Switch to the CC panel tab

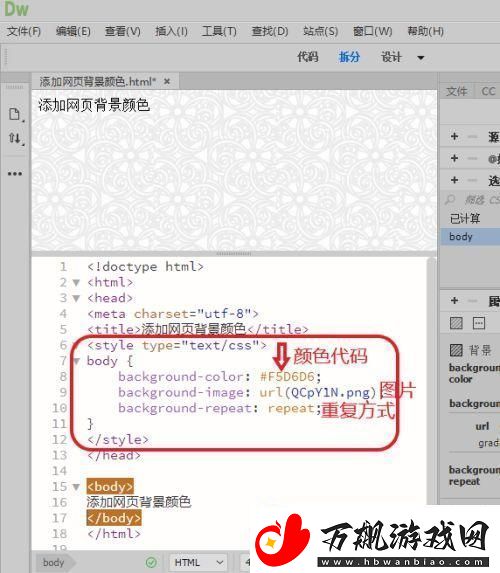click(488, 91)
